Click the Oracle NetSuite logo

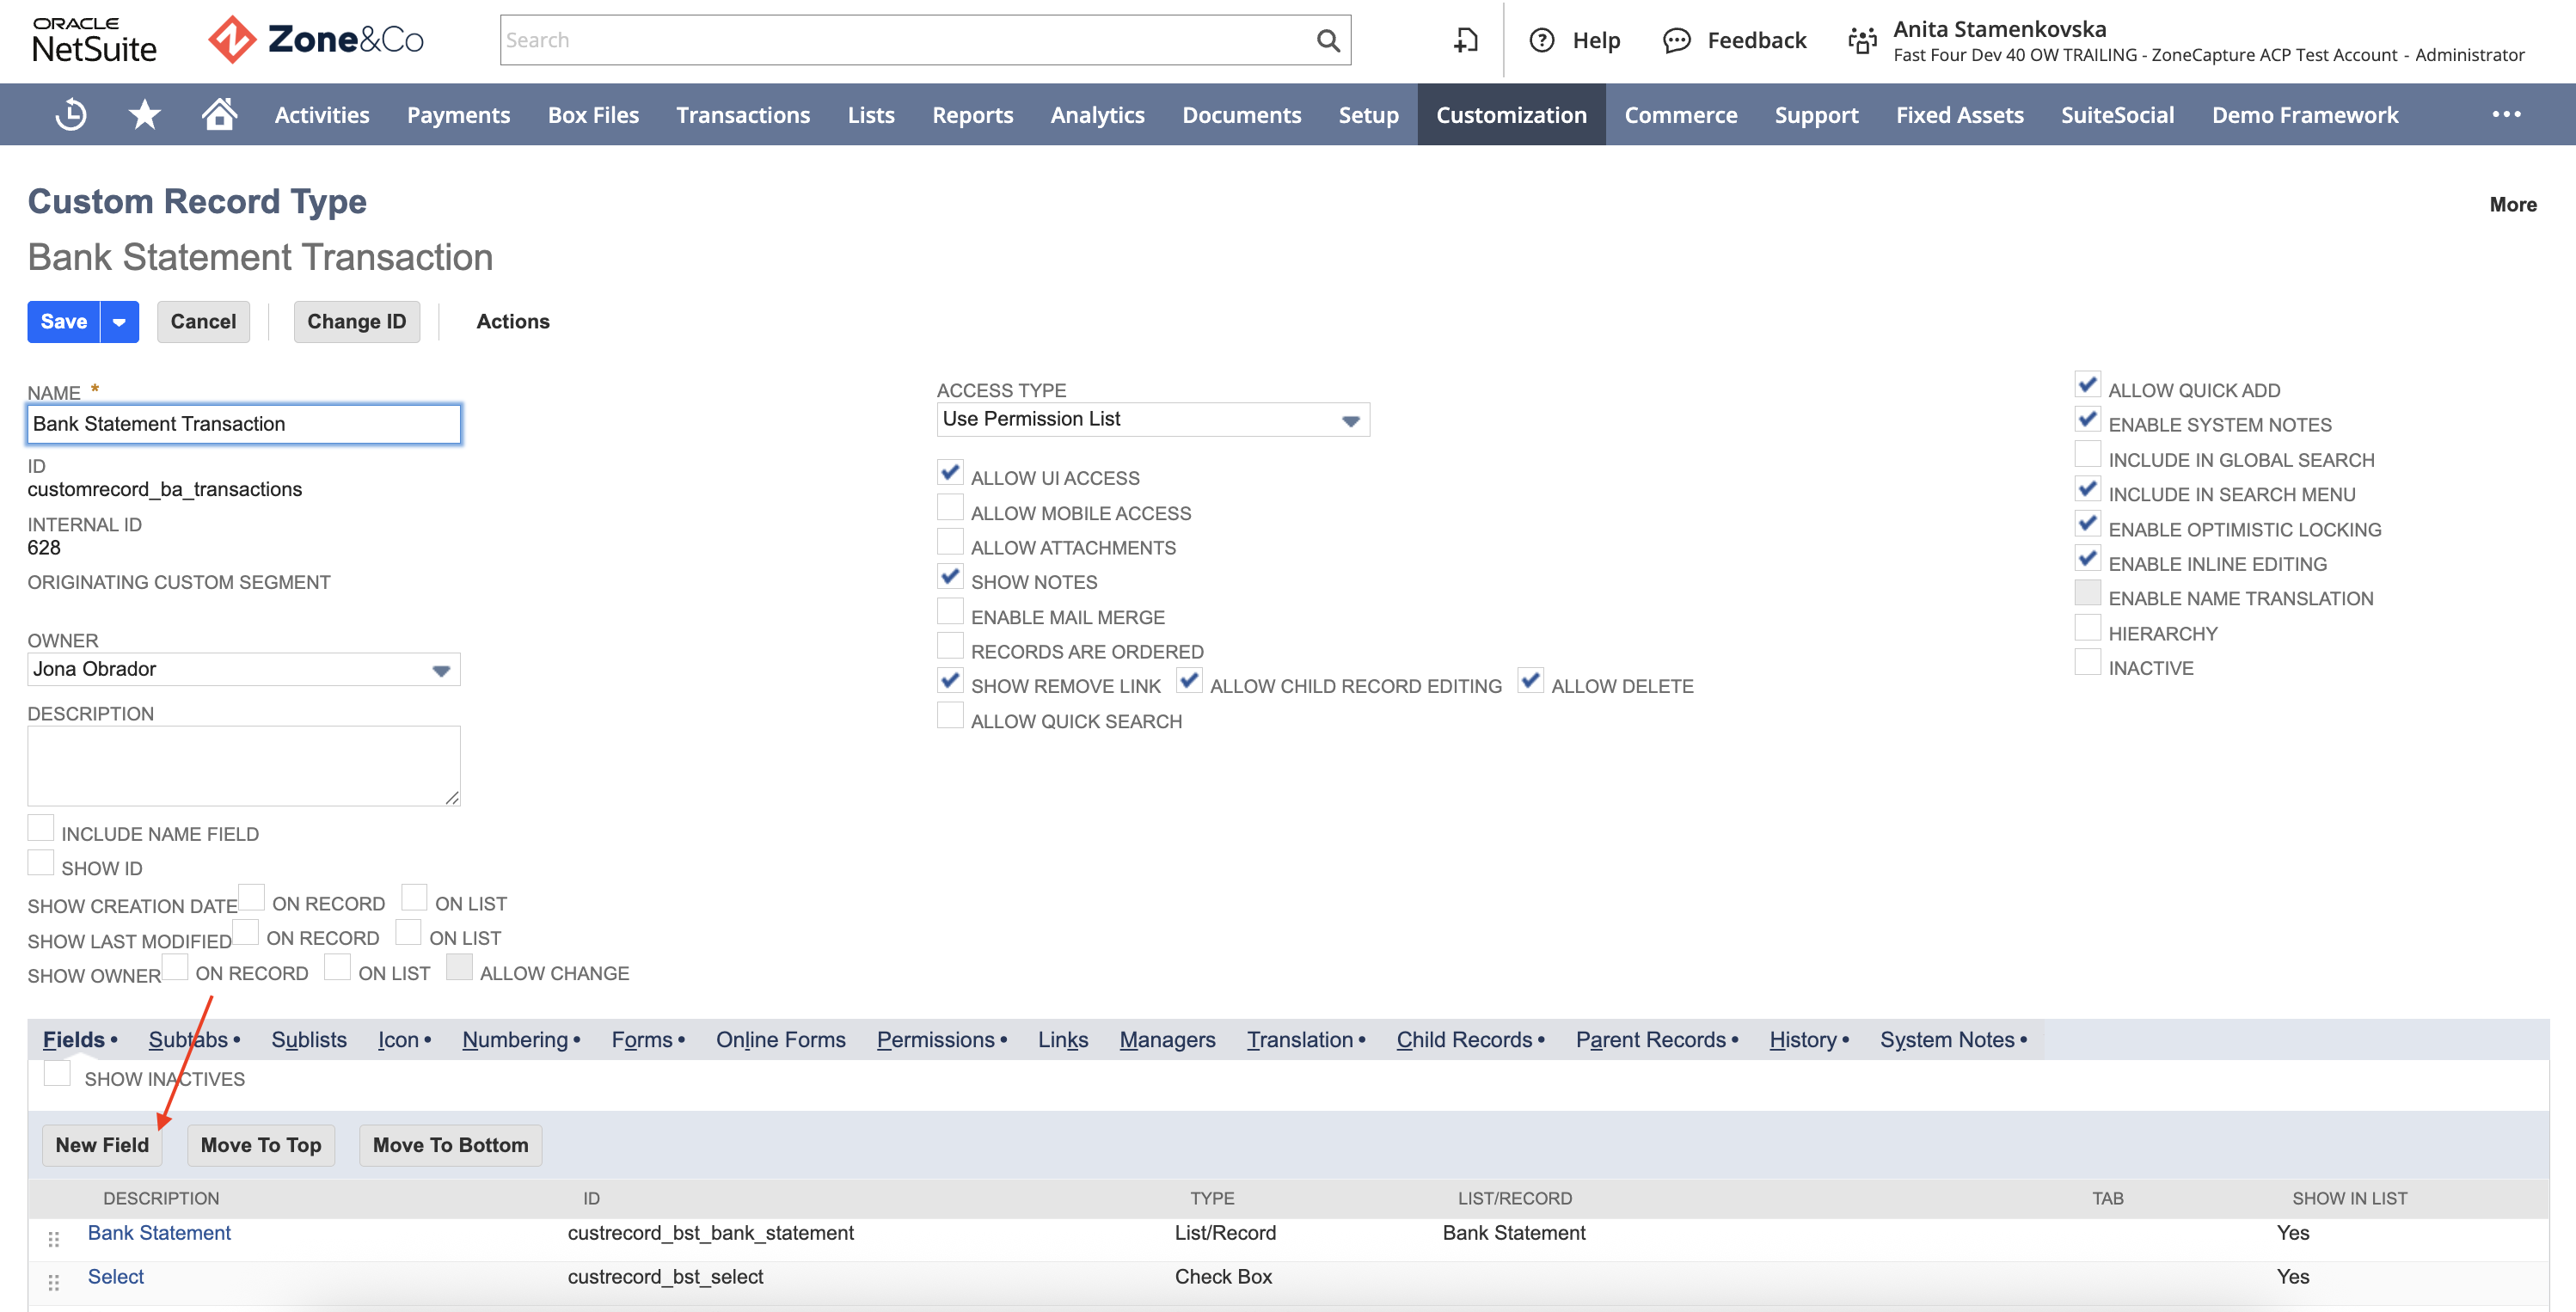(94, 40)
